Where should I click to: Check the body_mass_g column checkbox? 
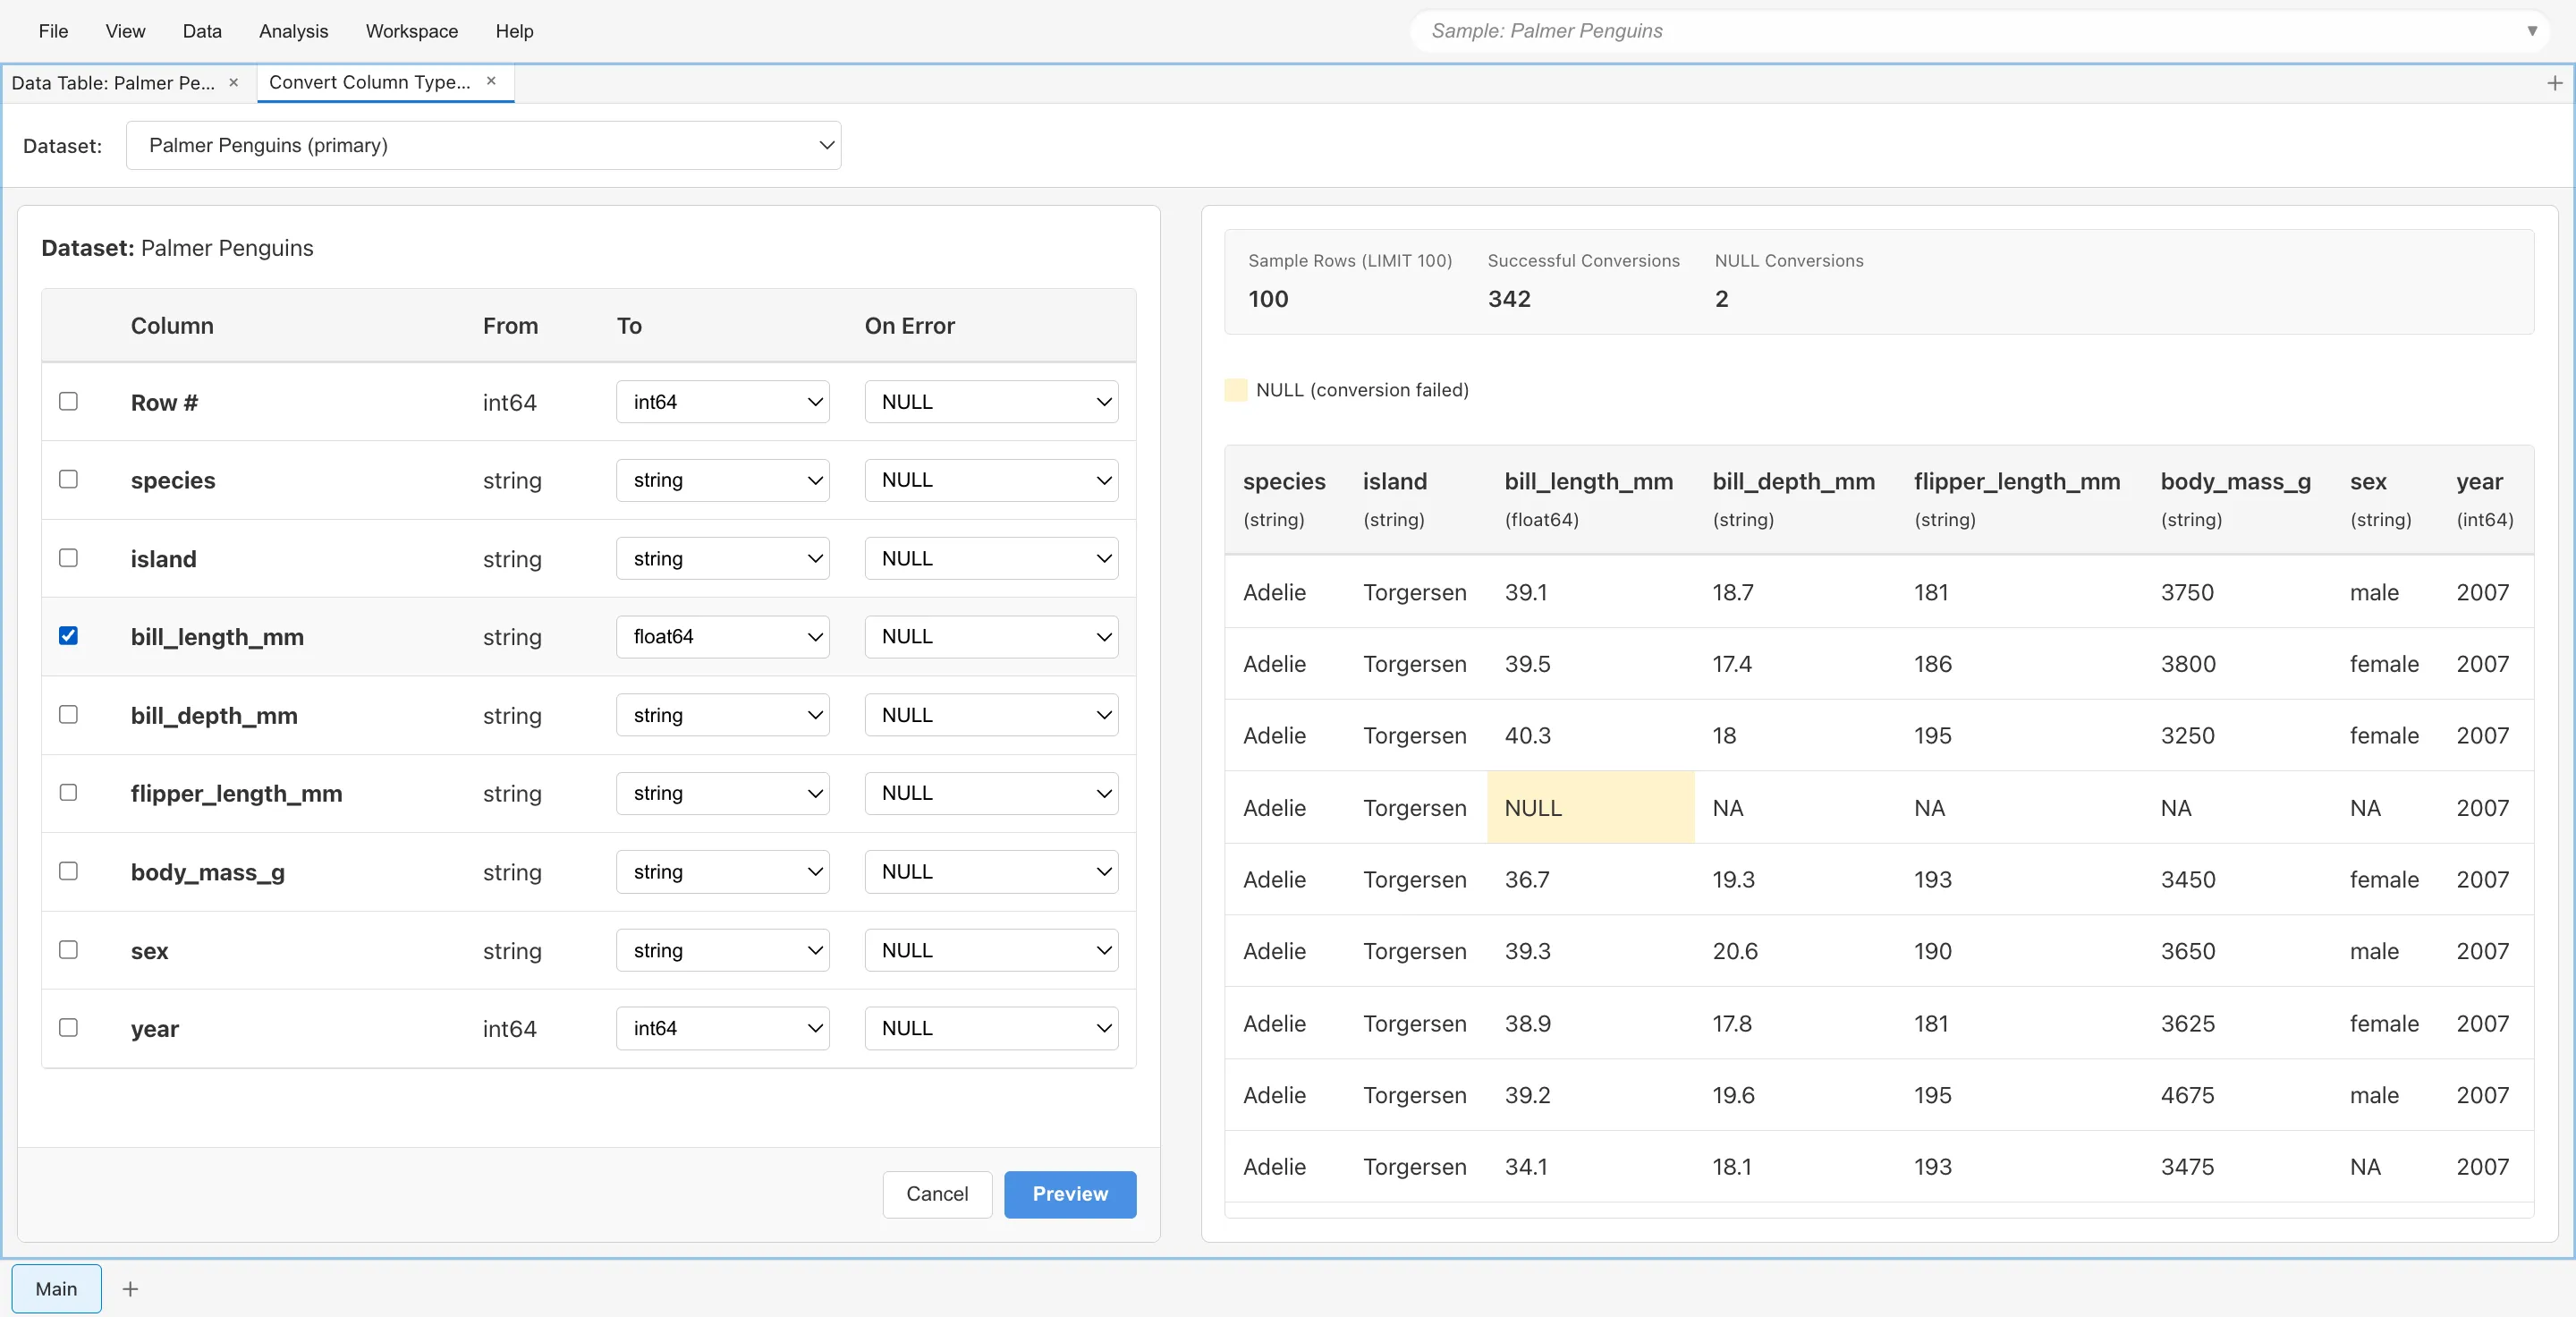[68, 871]
